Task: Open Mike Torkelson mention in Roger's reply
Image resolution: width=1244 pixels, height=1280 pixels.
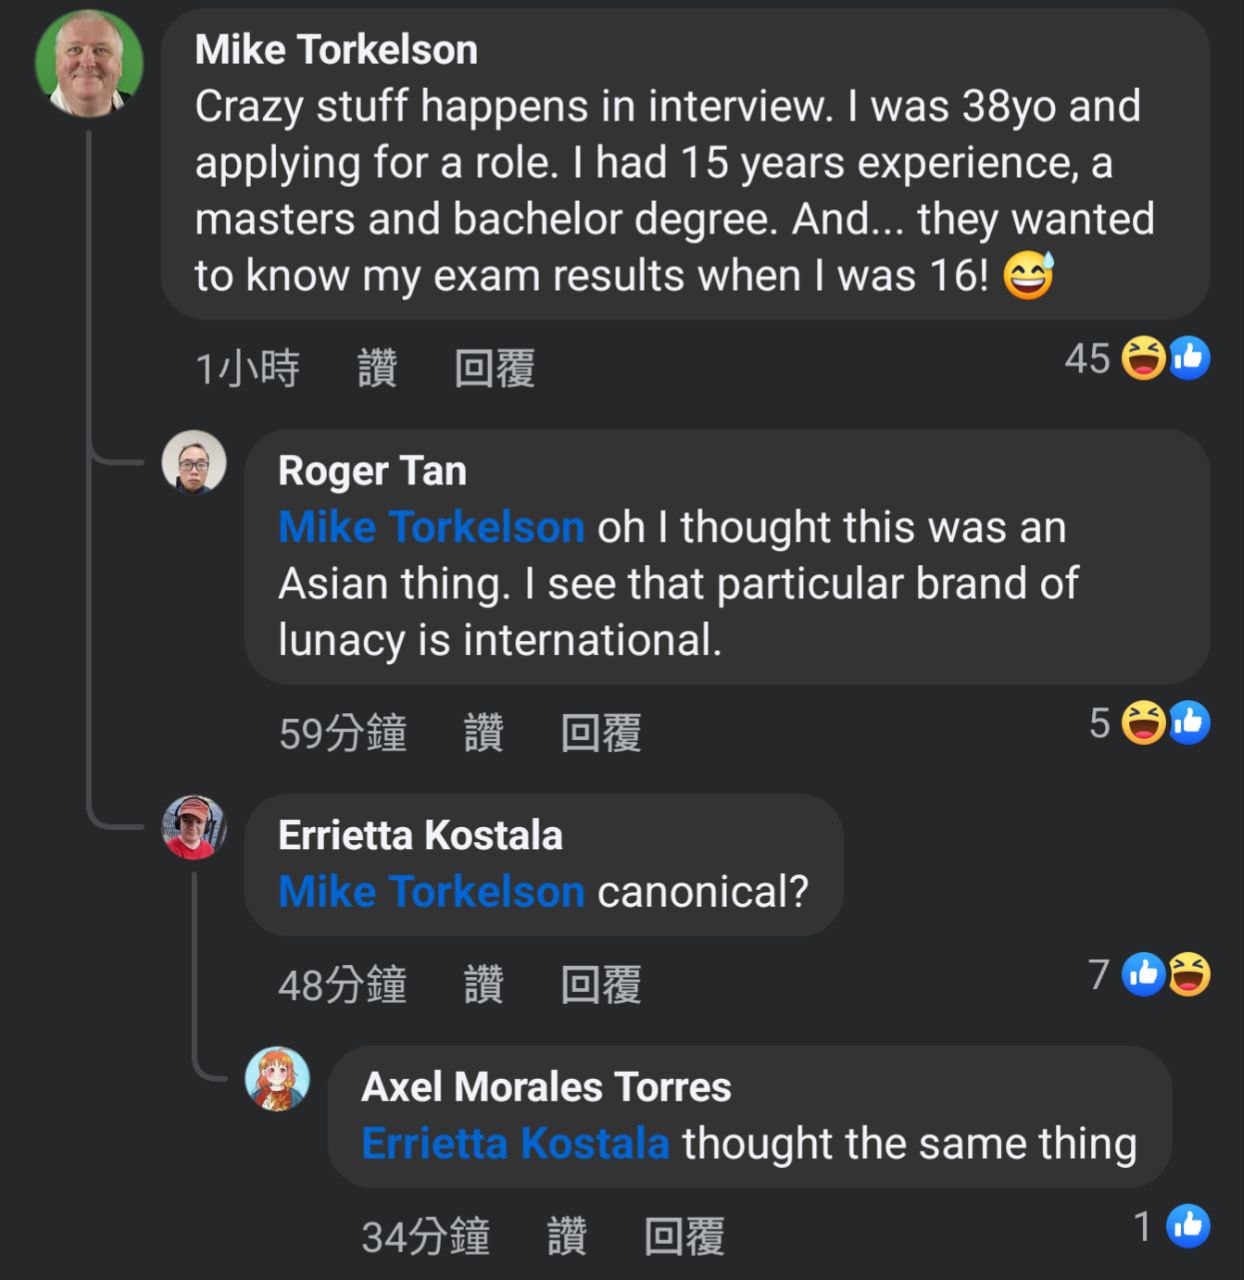Action: click(431, 527)
